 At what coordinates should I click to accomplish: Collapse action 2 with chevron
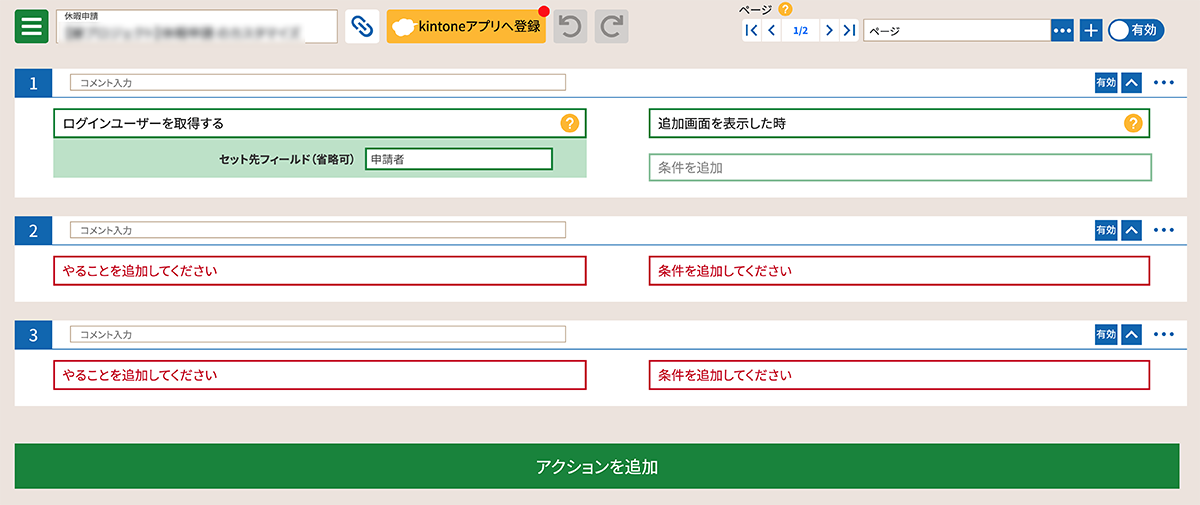[x=1131, y=231]
